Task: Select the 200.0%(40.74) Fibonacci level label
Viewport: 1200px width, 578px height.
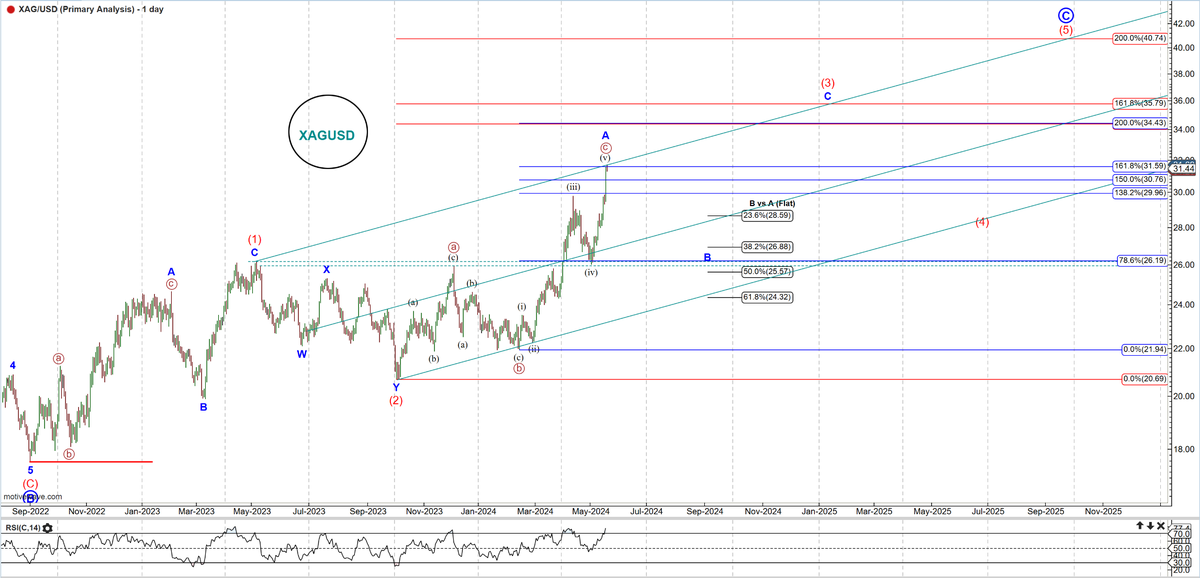Action: [1138, 38]
